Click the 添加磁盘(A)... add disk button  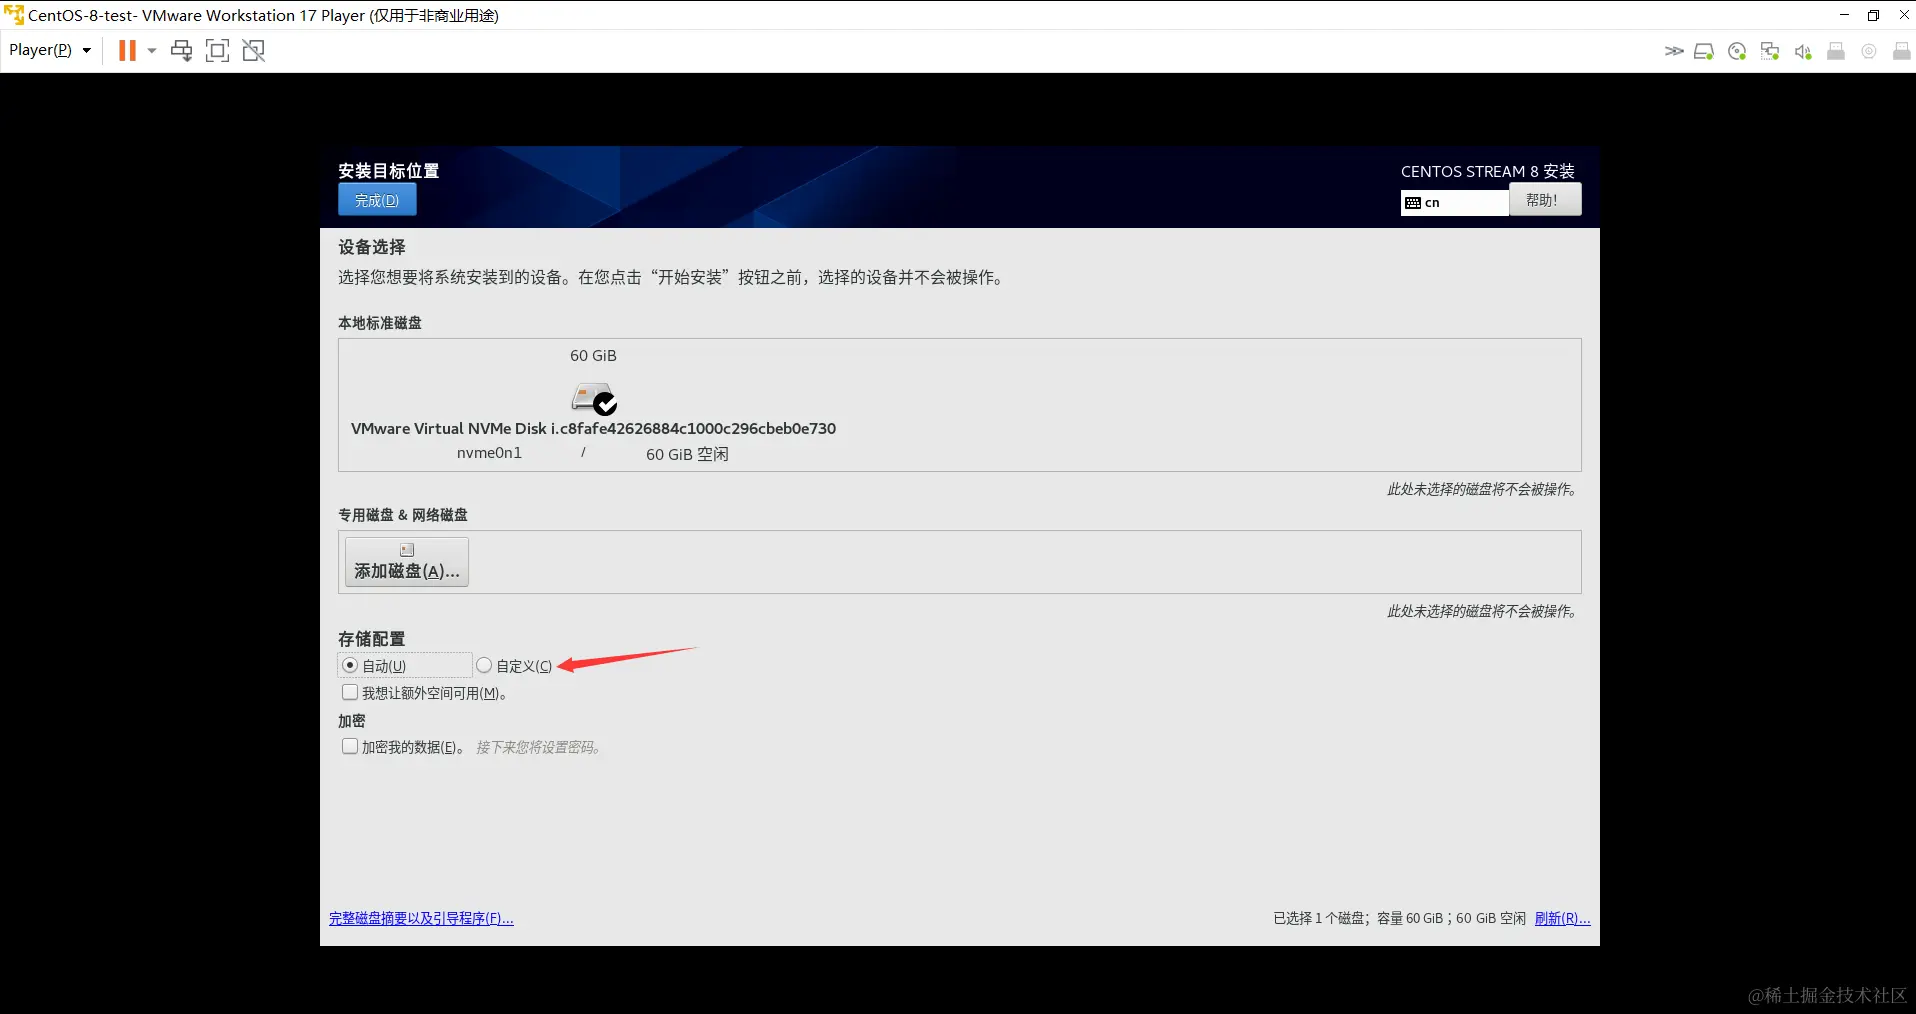point(407,561)
